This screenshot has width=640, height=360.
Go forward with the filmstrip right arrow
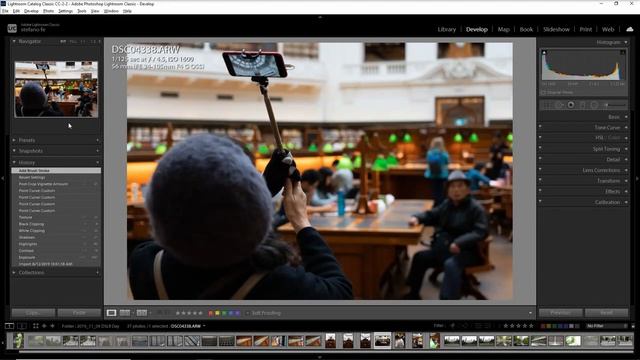point(52,326)
